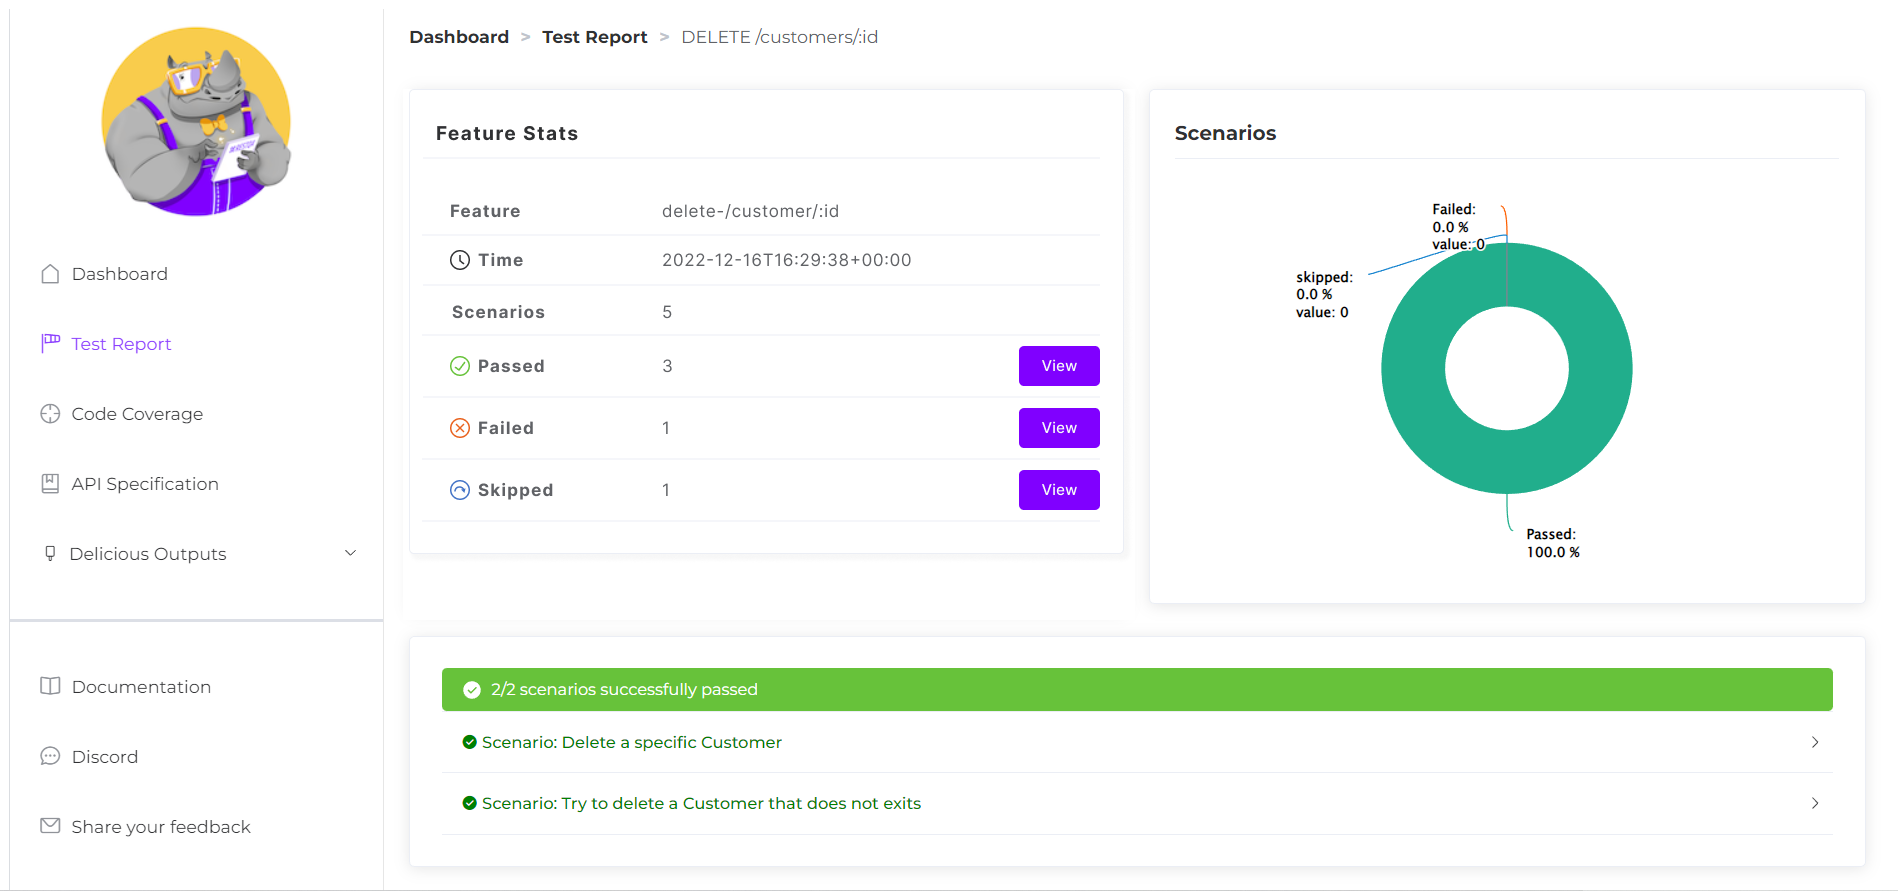
Task: View the Passed scenarios
Action: coord(1059,366)
